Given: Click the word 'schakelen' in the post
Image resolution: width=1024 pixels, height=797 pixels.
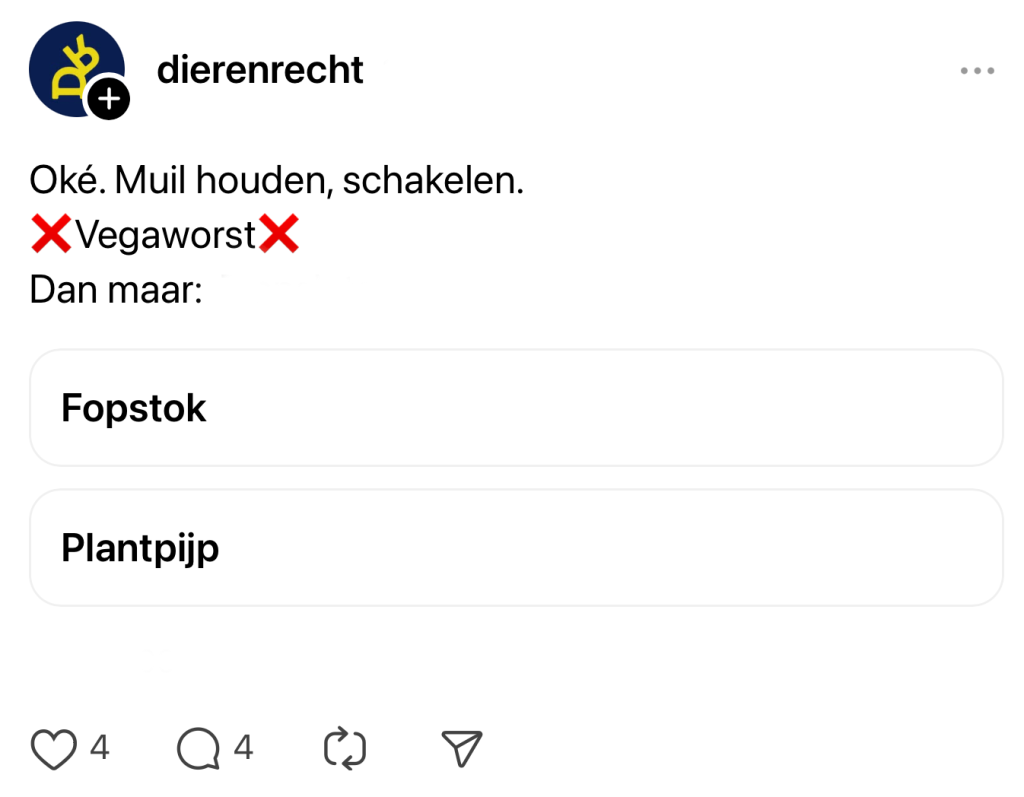Looking at the screenshot, I should pos(432,182).
